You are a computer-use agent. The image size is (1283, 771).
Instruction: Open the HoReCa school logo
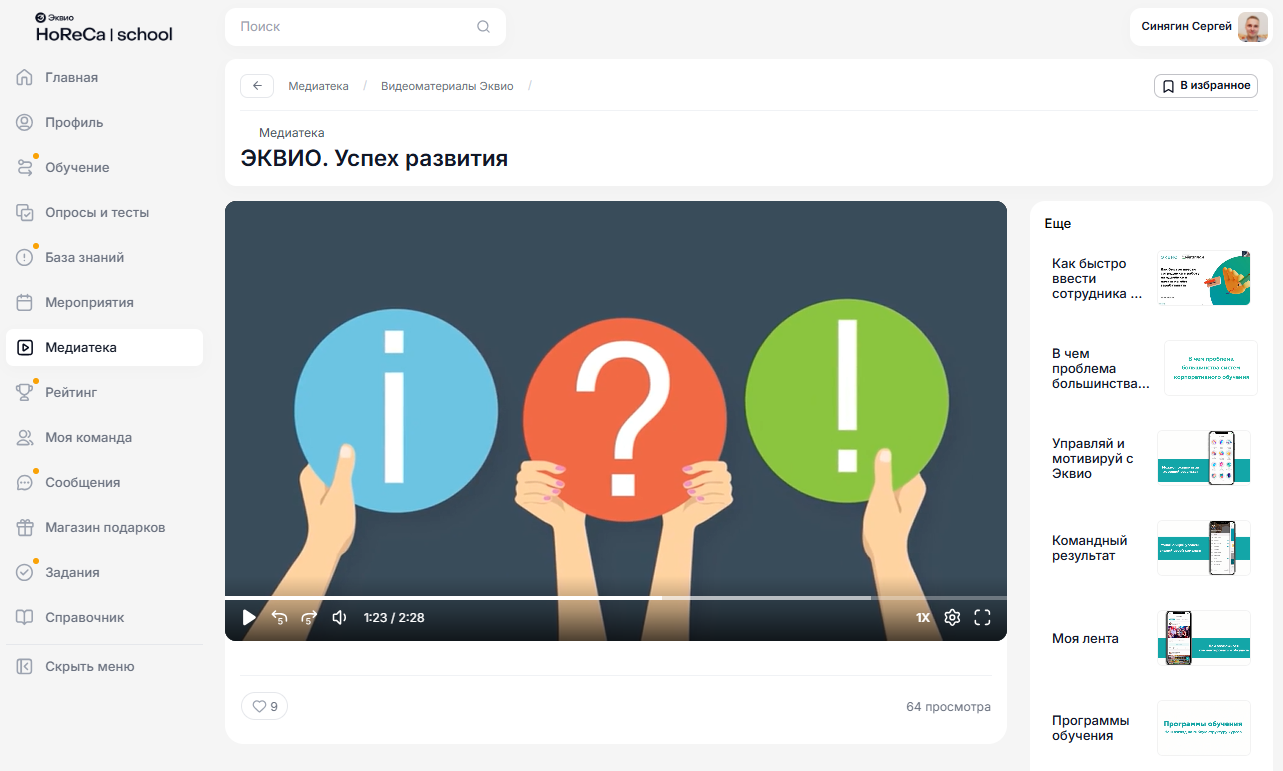click(104, 29)
